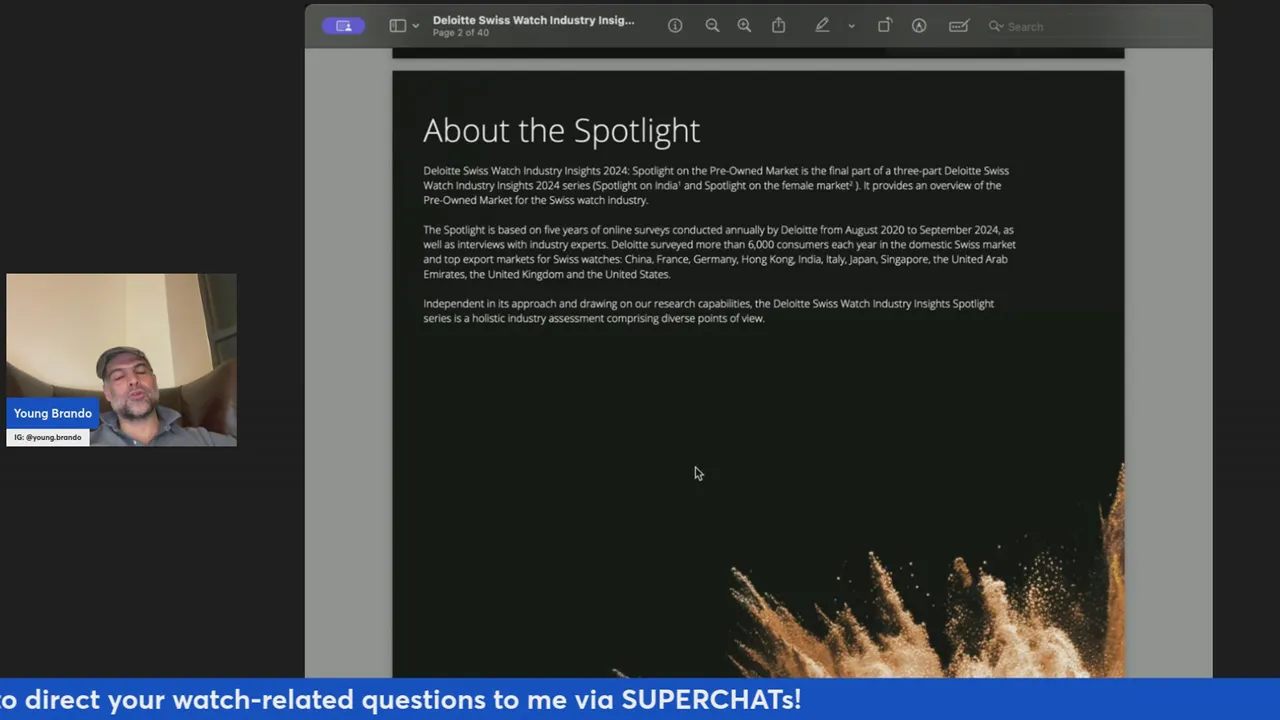
Task: Toggle the Preview sidebar view button
Action: pyautogui.click(x=398, y=26)
